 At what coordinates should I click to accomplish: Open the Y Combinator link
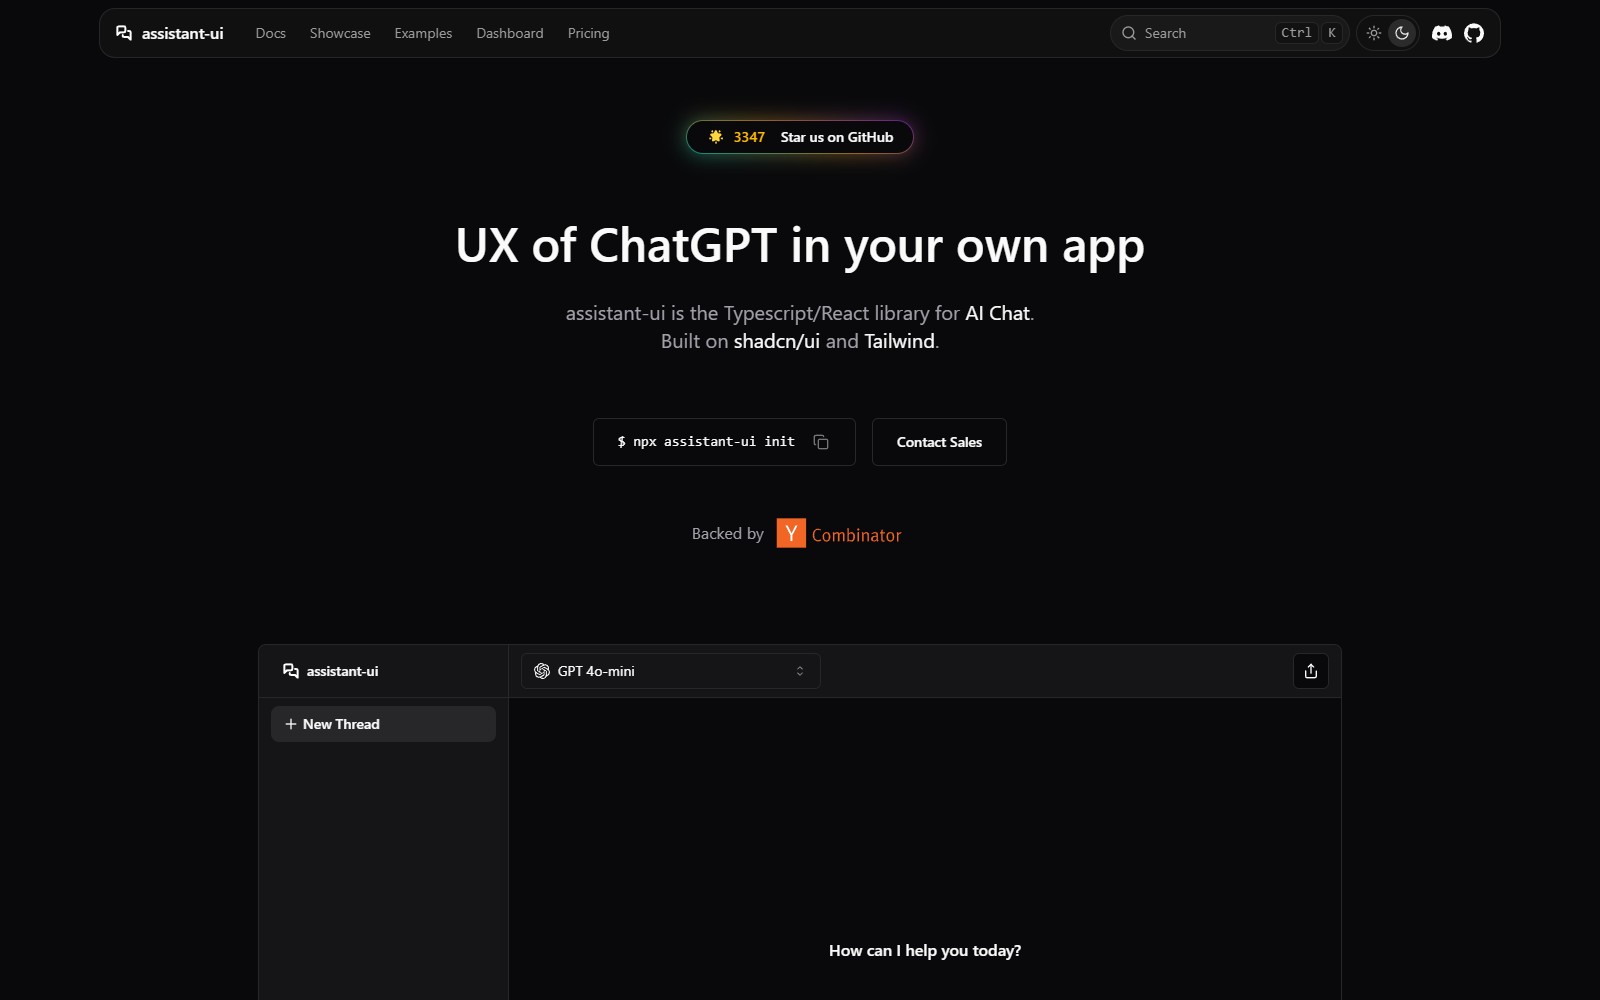tap(839, 534)
